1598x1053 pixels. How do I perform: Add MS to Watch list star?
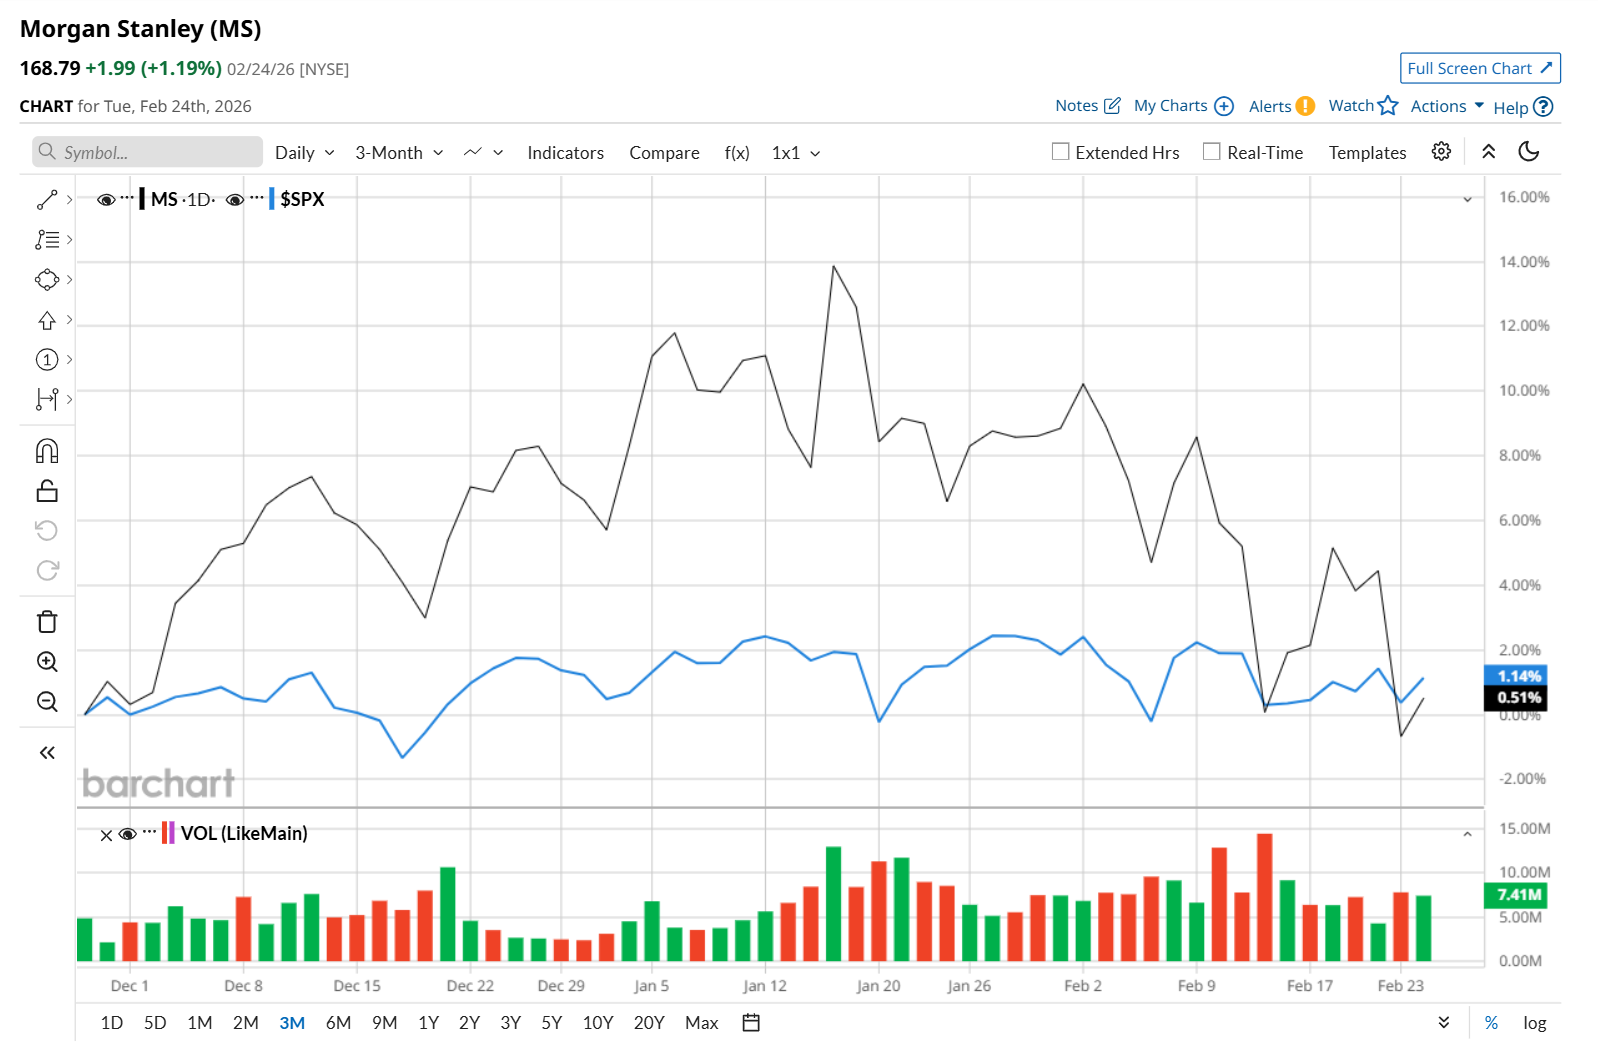click(1388, 106)
